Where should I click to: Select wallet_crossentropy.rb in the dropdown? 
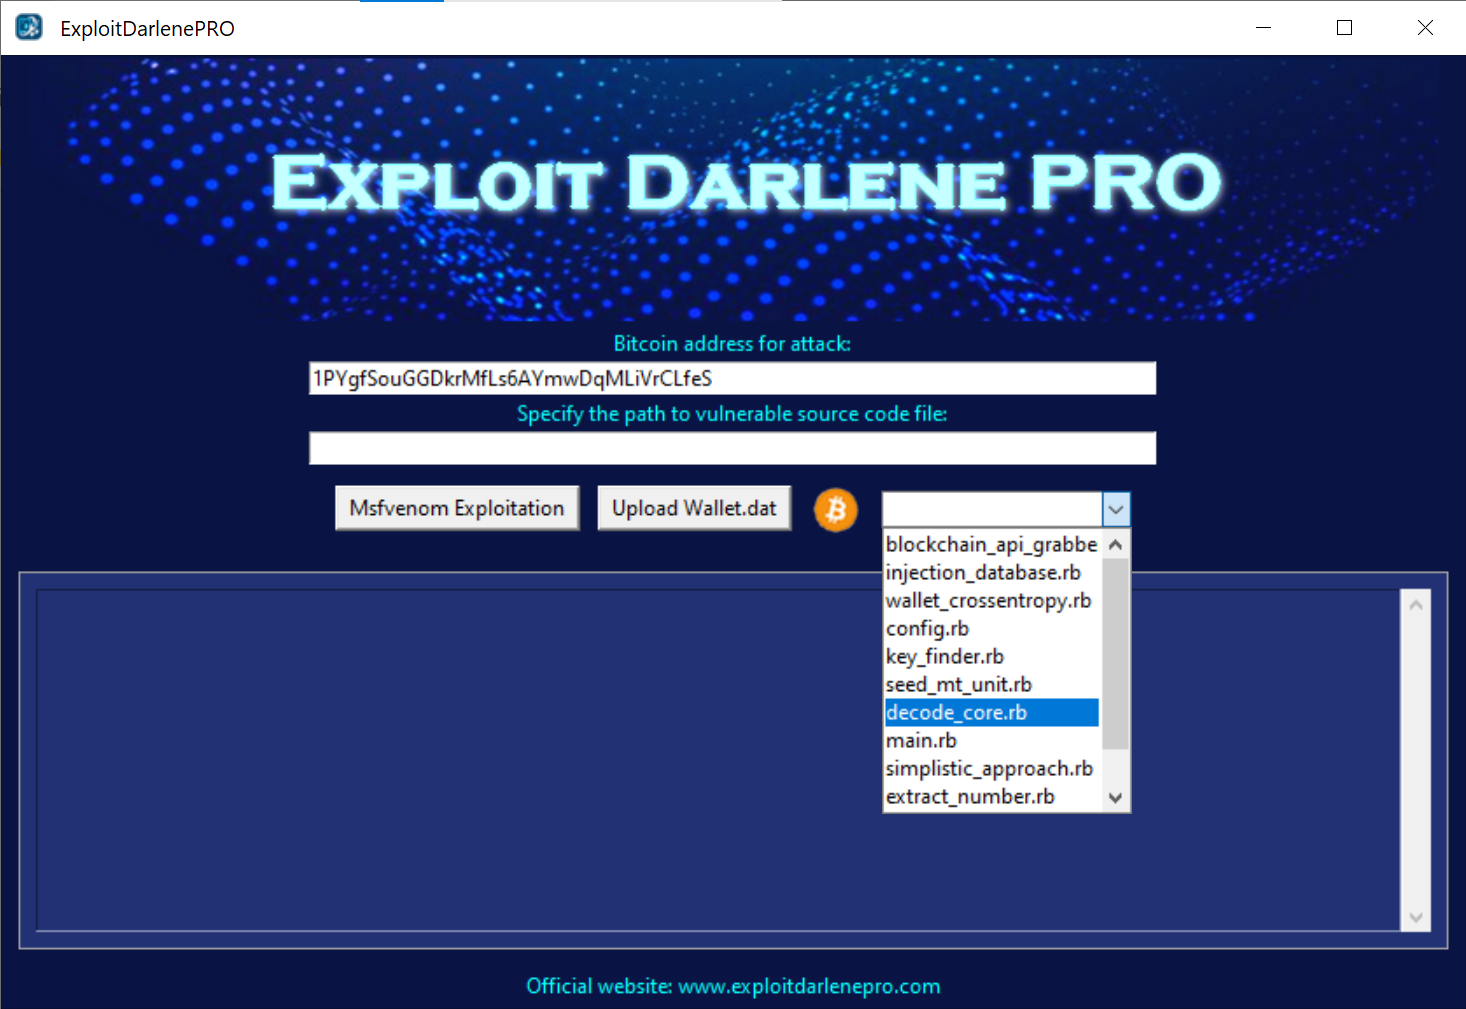(x=992, y=600)
